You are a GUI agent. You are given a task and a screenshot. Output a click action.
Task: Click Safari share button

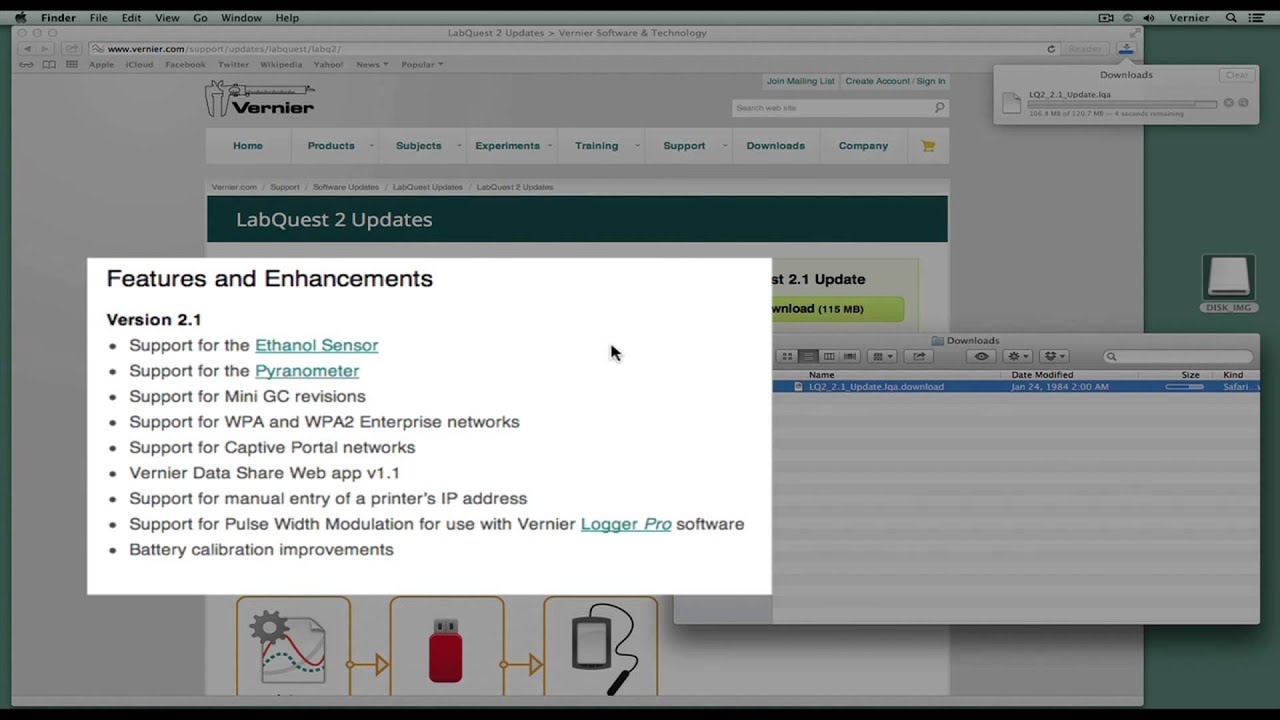(x=71, y=48)
